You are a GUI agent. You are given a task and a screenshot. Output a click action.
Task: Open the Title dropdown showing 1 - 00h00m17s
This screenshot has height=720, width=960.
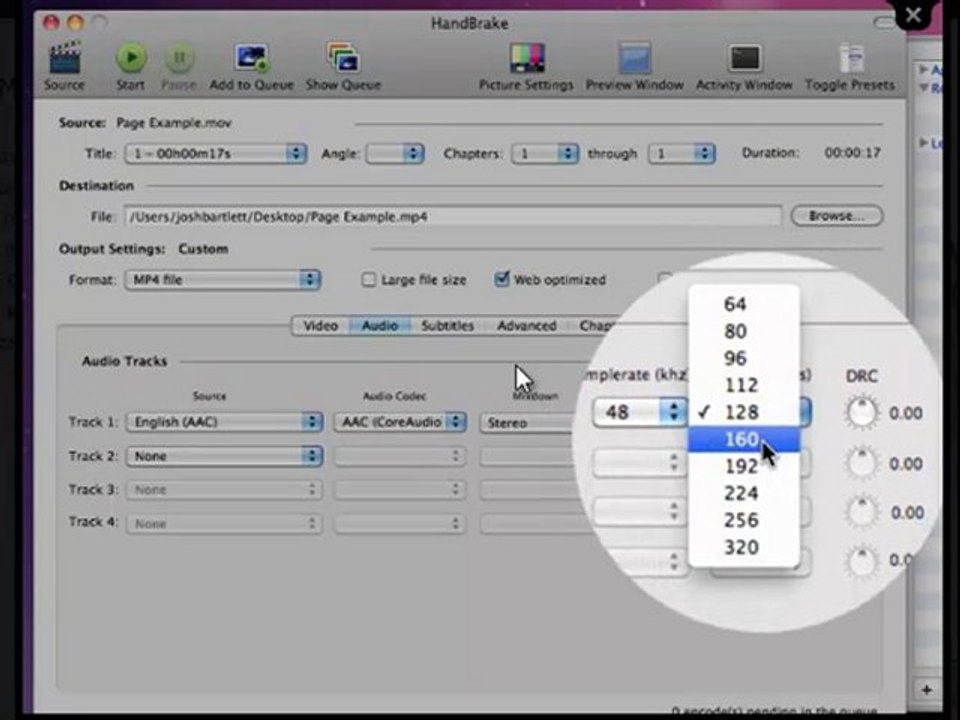(216, 153)
